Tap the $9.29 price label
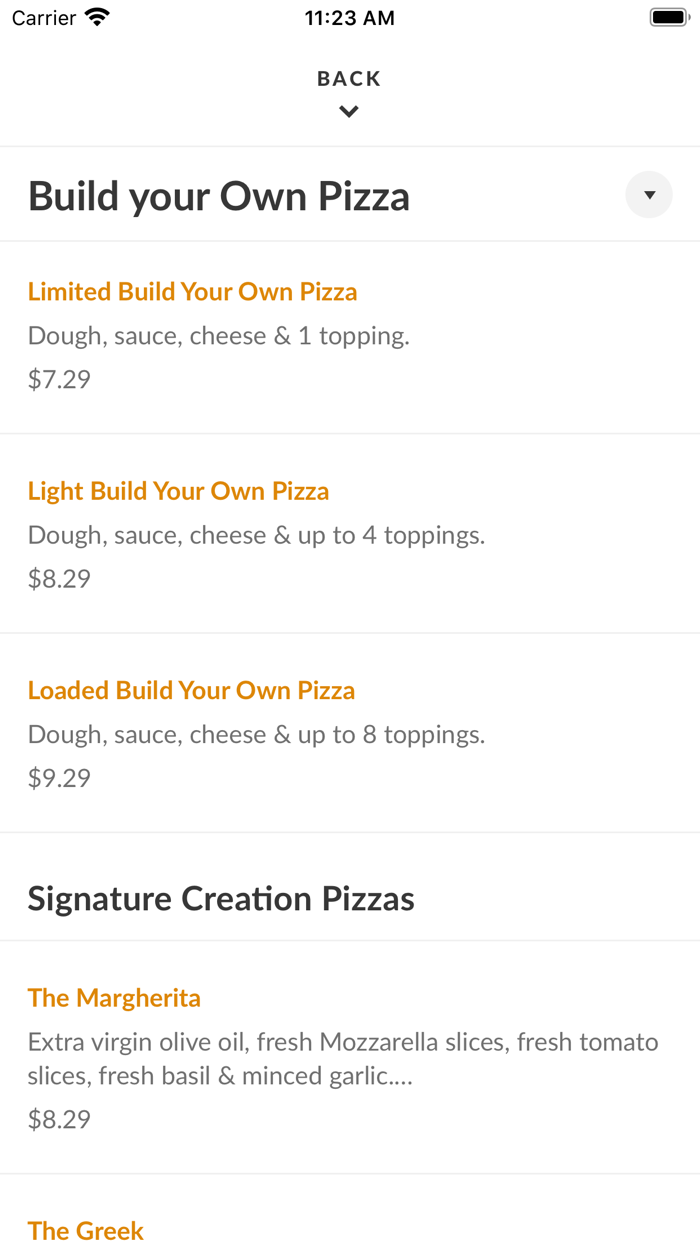This screenshot has width=700, height=1244. (x=59, y=778)
